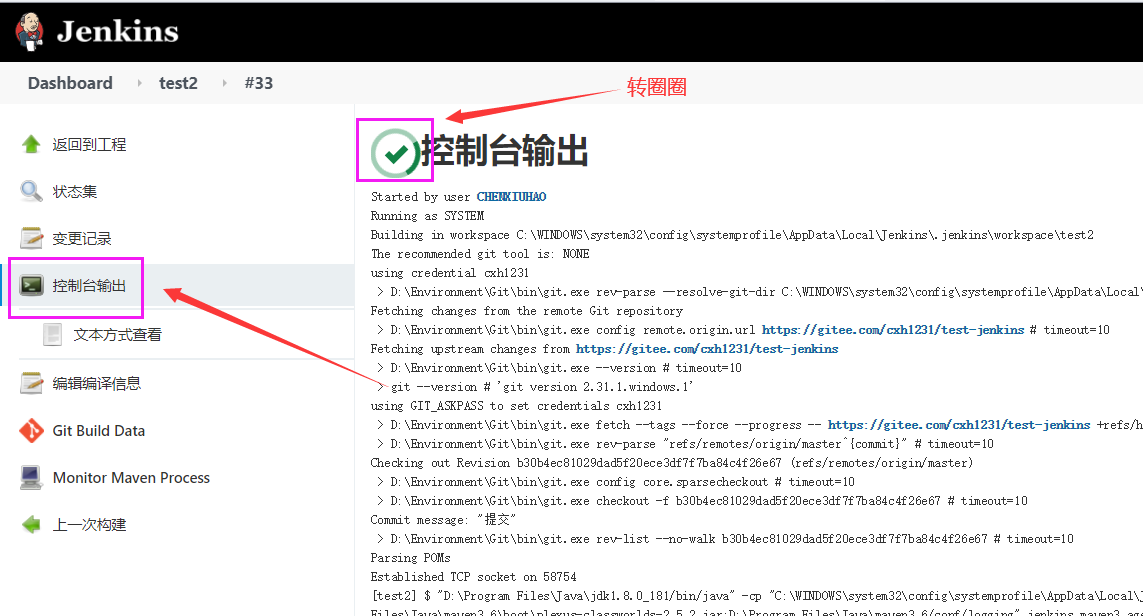Expand the arrow after test2 breadcrumb
The height and width of the screenshot is (616, 1143).
225,83
